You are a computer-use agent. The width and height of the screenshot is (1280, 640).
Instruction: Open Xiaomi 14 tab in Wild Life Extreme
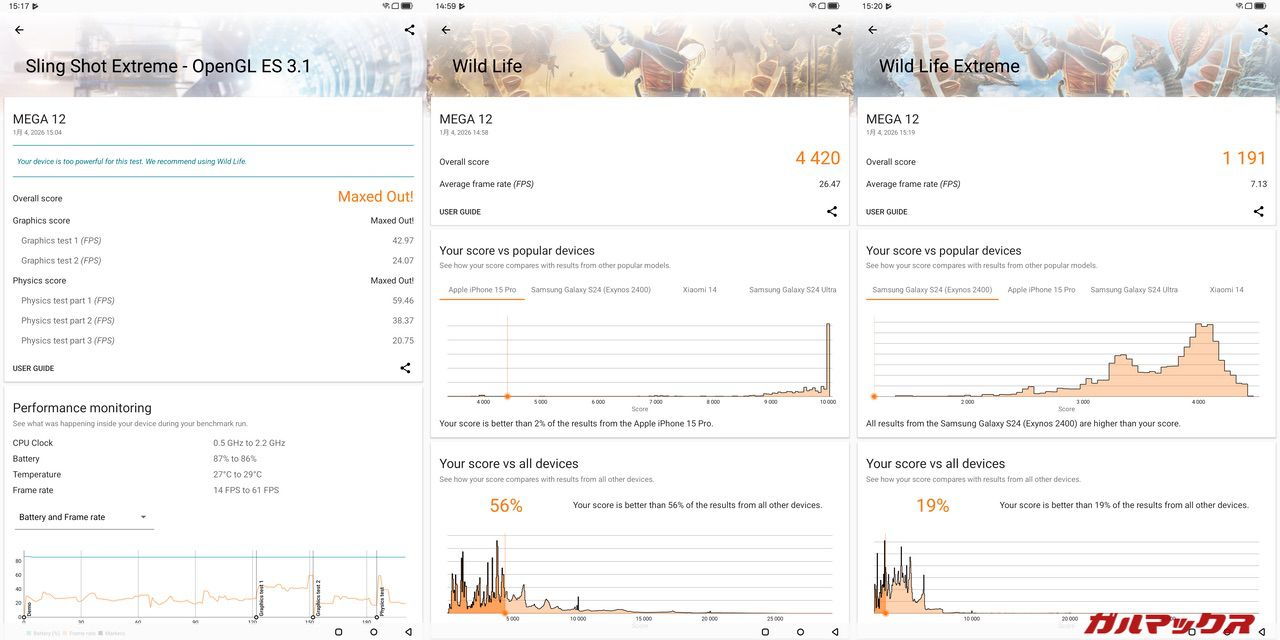point(1226,290)
